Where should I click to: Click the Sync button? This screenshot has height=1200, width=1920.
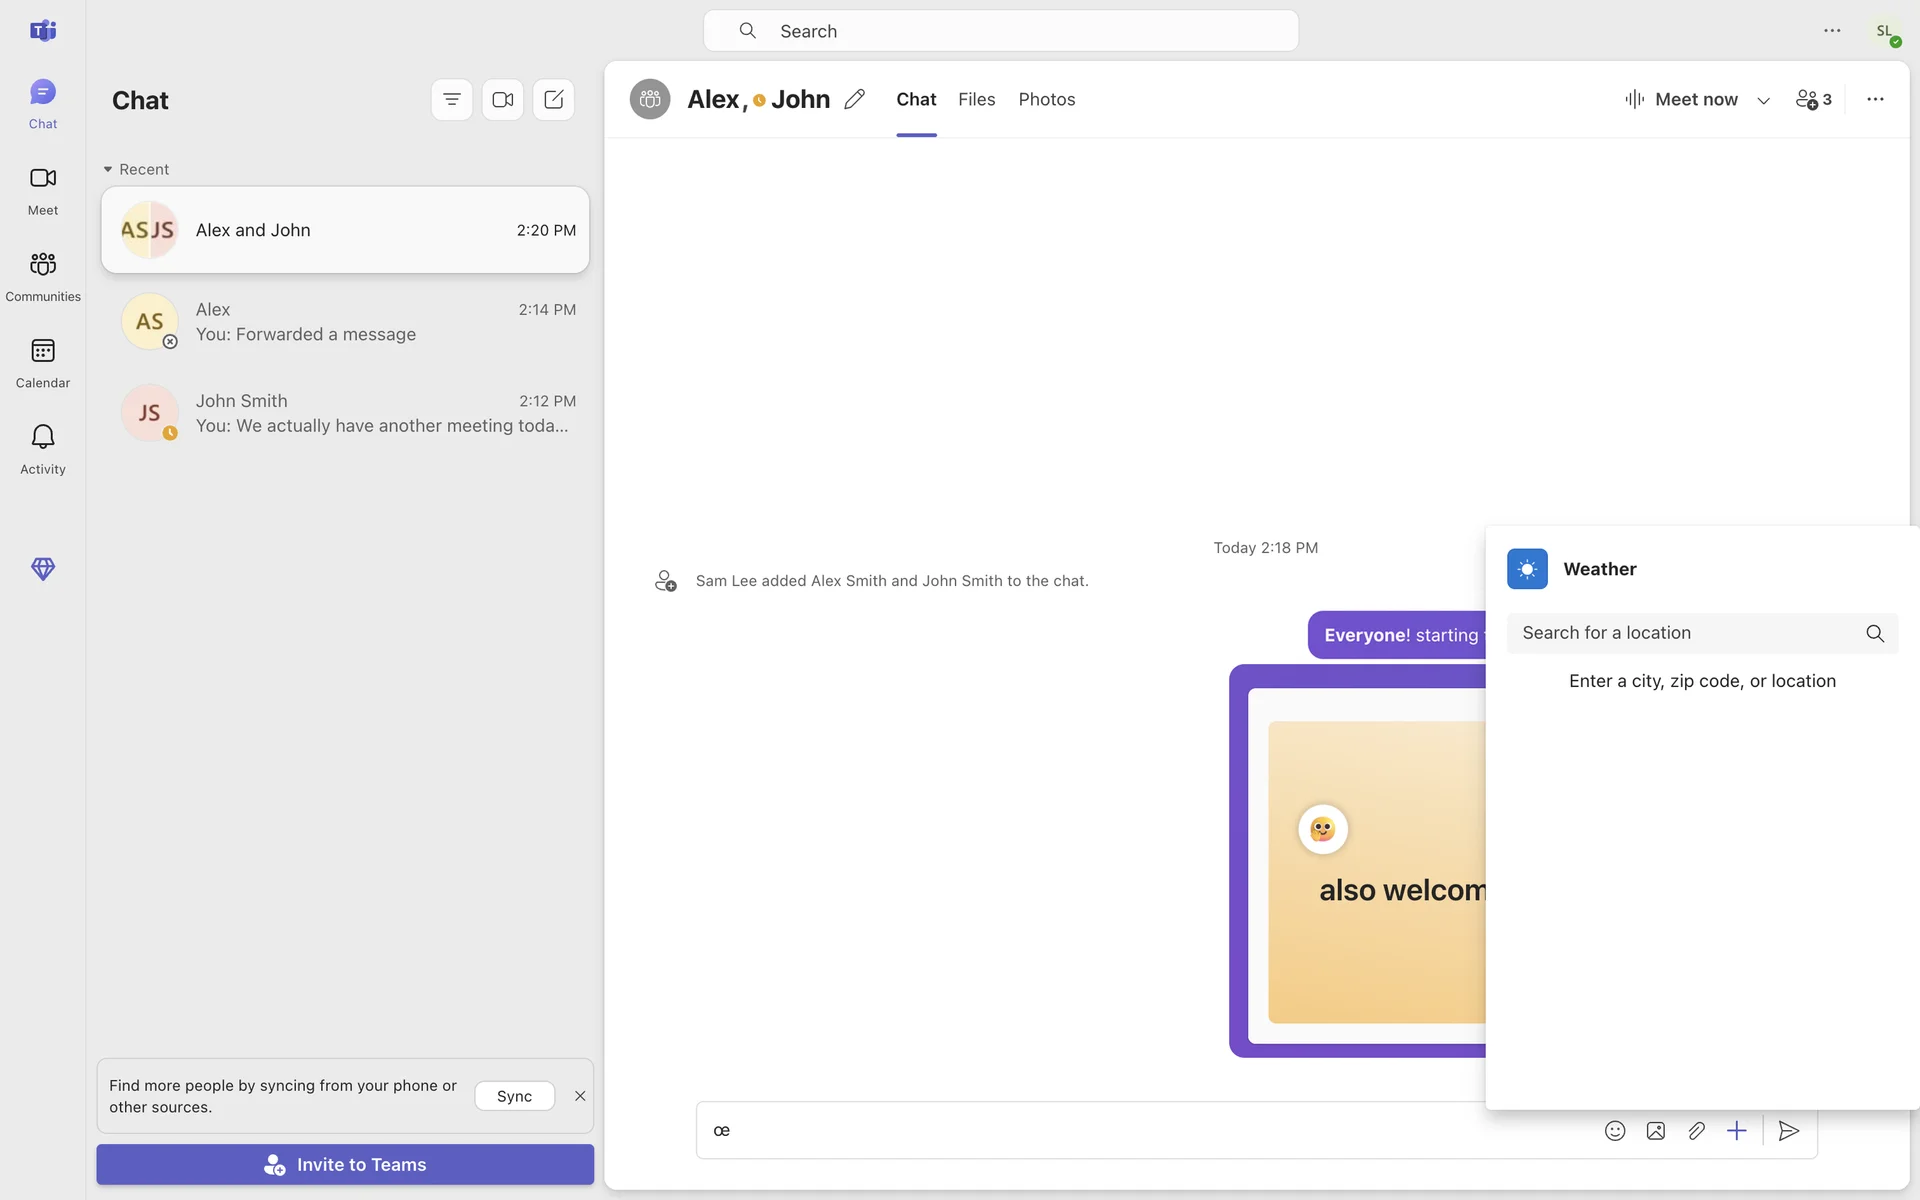click(514, 1096)
